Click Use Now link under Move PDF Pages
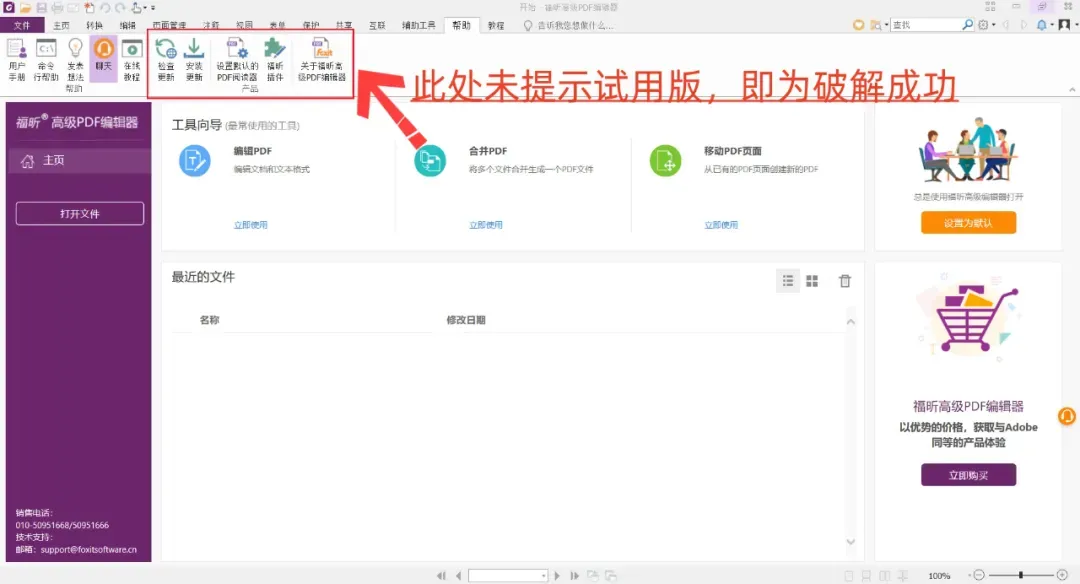Screen dimensions: 1080x584 [721, 225]
